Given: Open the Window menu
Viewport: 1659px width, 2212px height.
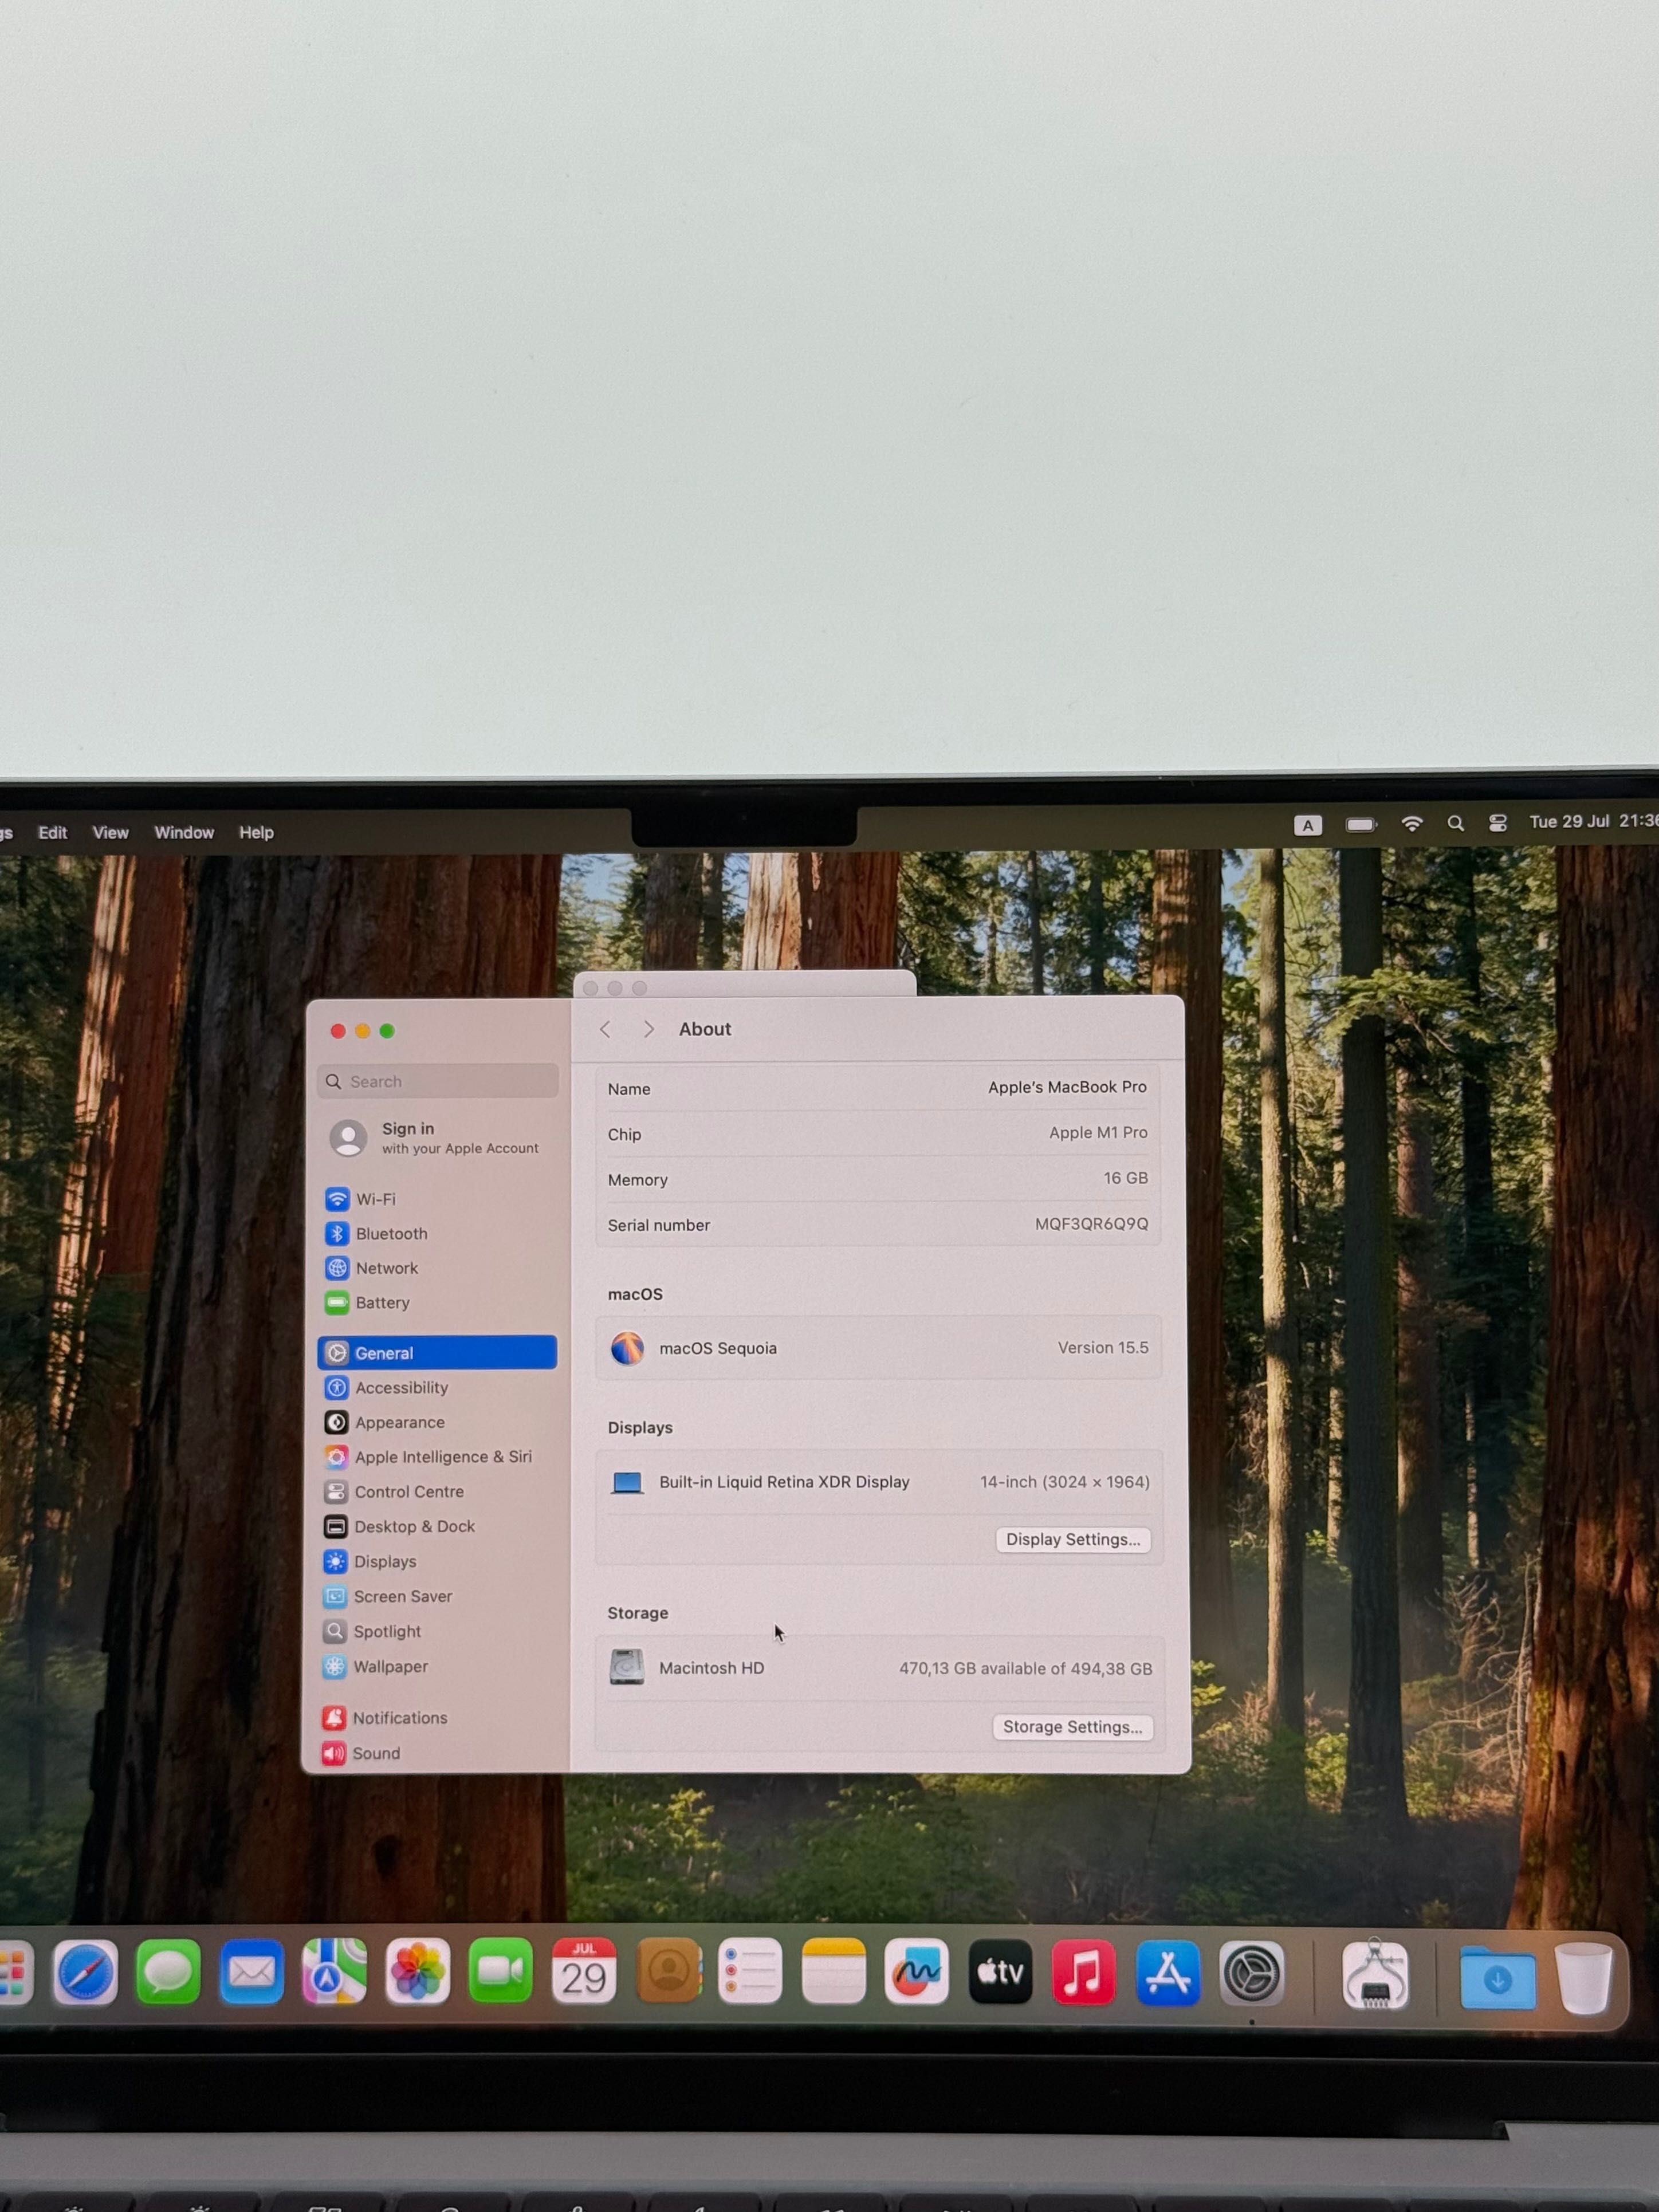Looking at the screenshot, I should coord(184,832).
